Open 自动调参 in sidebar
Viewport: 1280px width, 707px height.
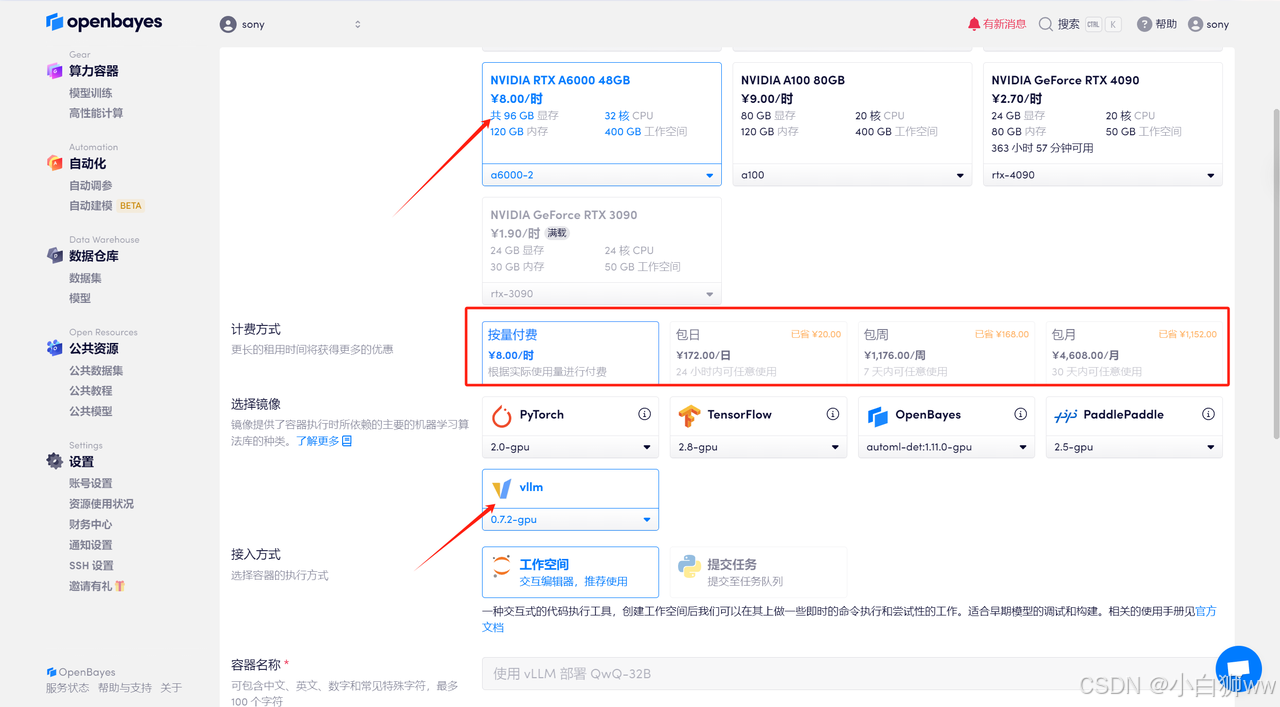(90, 185)
